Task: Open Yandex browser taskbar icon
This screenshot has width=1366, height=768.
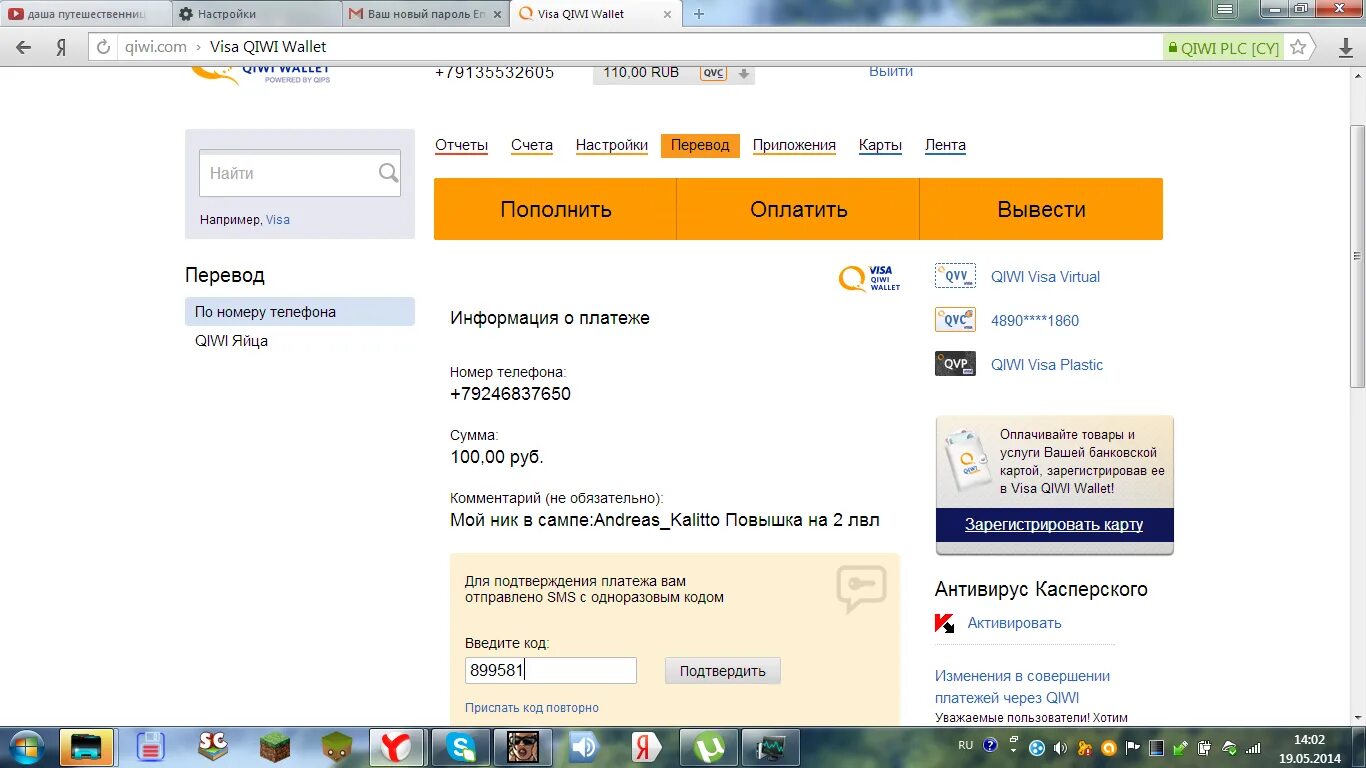Action: coord(397,747)
